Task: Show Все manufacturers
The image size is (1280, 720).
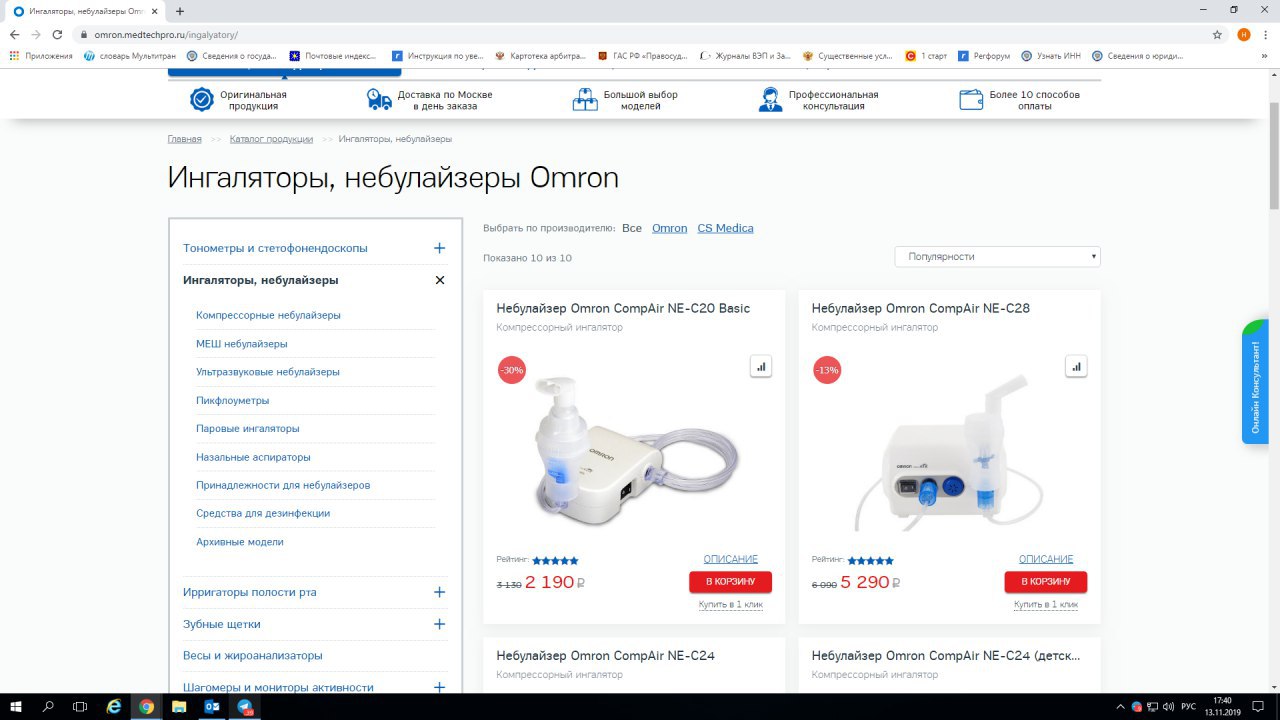Action: (x=632, y=228)
